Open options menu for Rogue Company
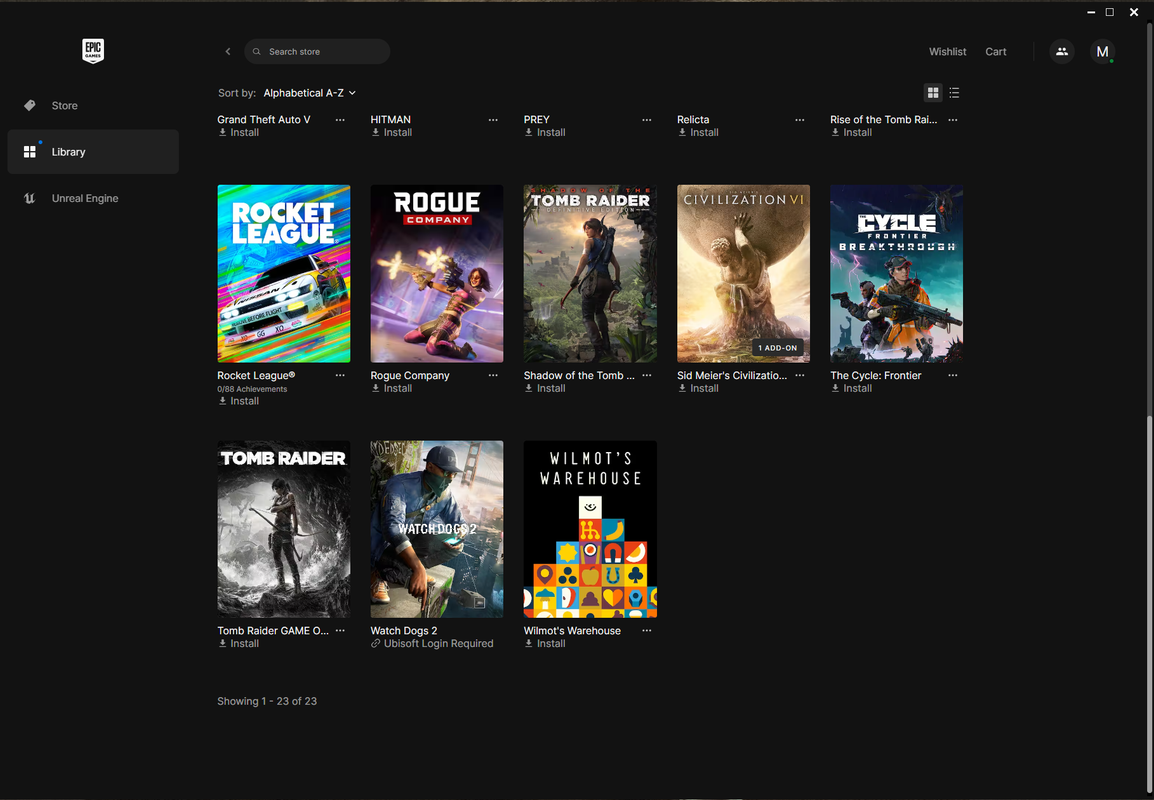 pyautogui.click(x=493, y=375)
